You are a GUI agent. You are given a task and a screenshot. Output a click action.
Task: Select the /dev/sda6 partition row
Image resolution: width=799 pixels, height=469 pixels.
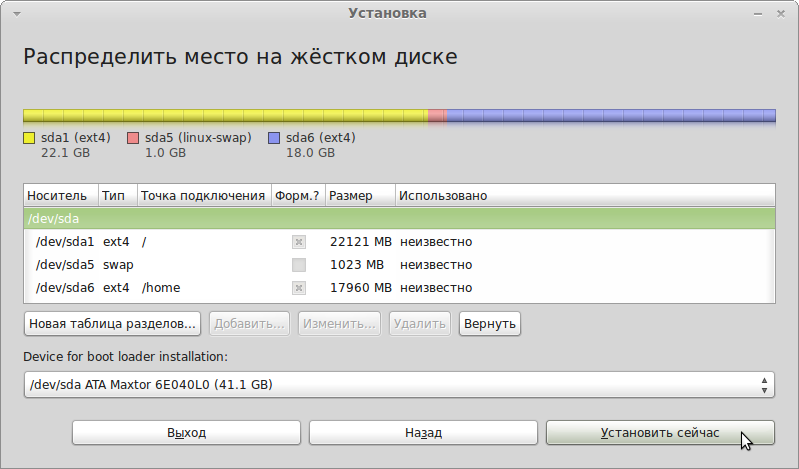point(400,288)
